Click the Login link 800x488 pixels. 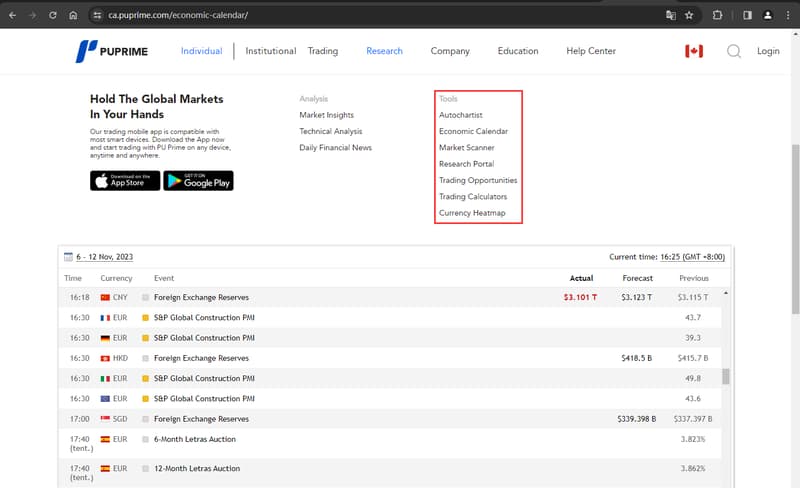point(768,51)
